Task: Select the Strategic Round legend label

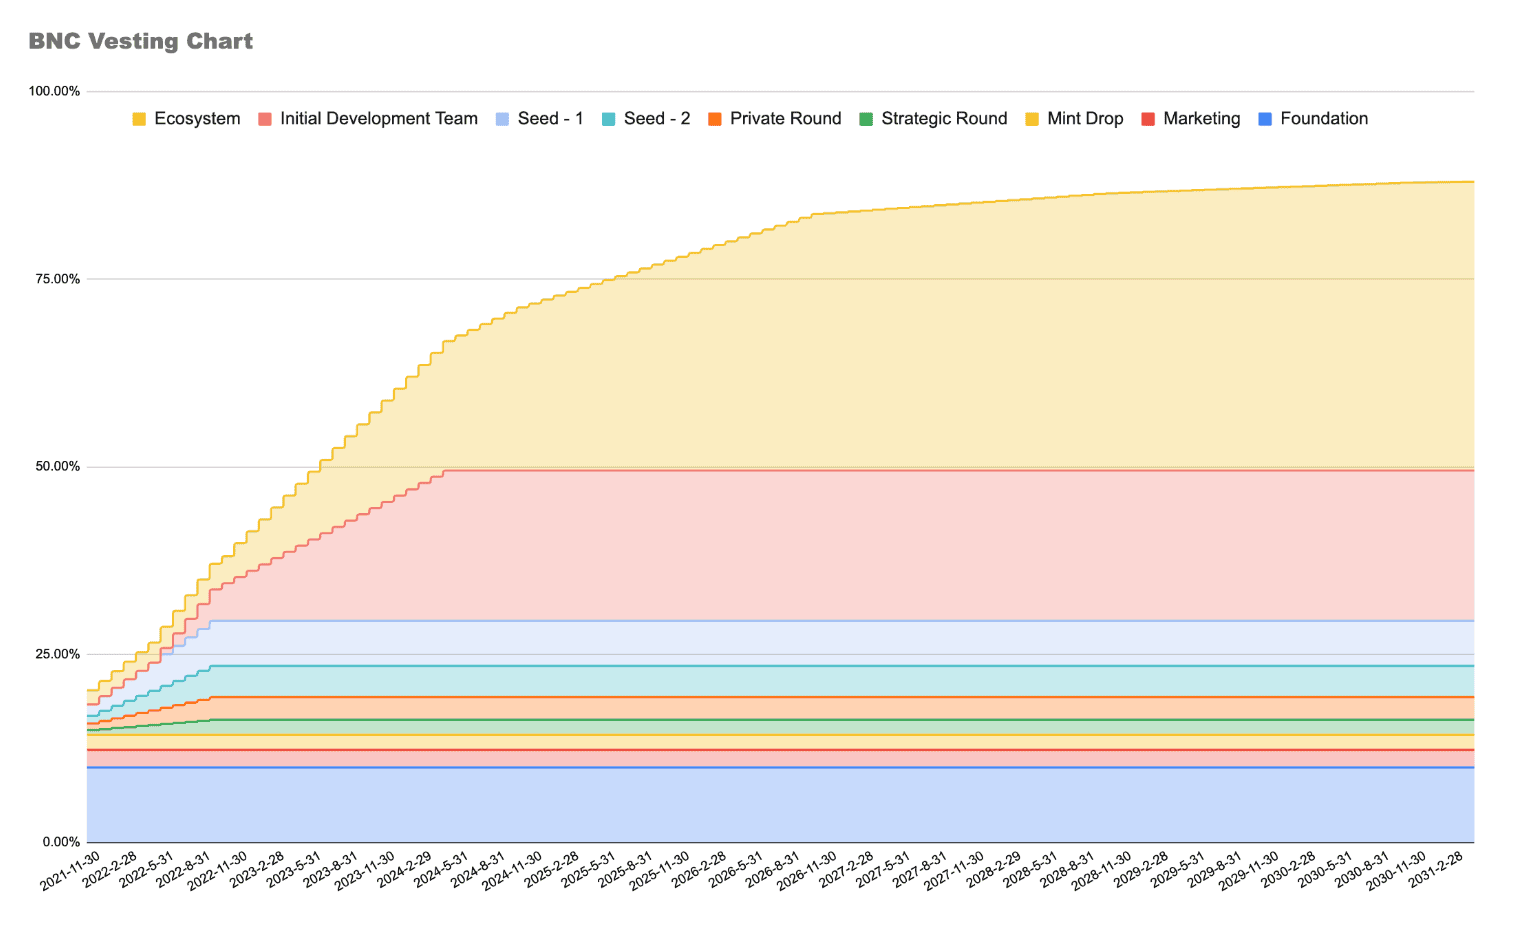Action: tap(944, 119)
